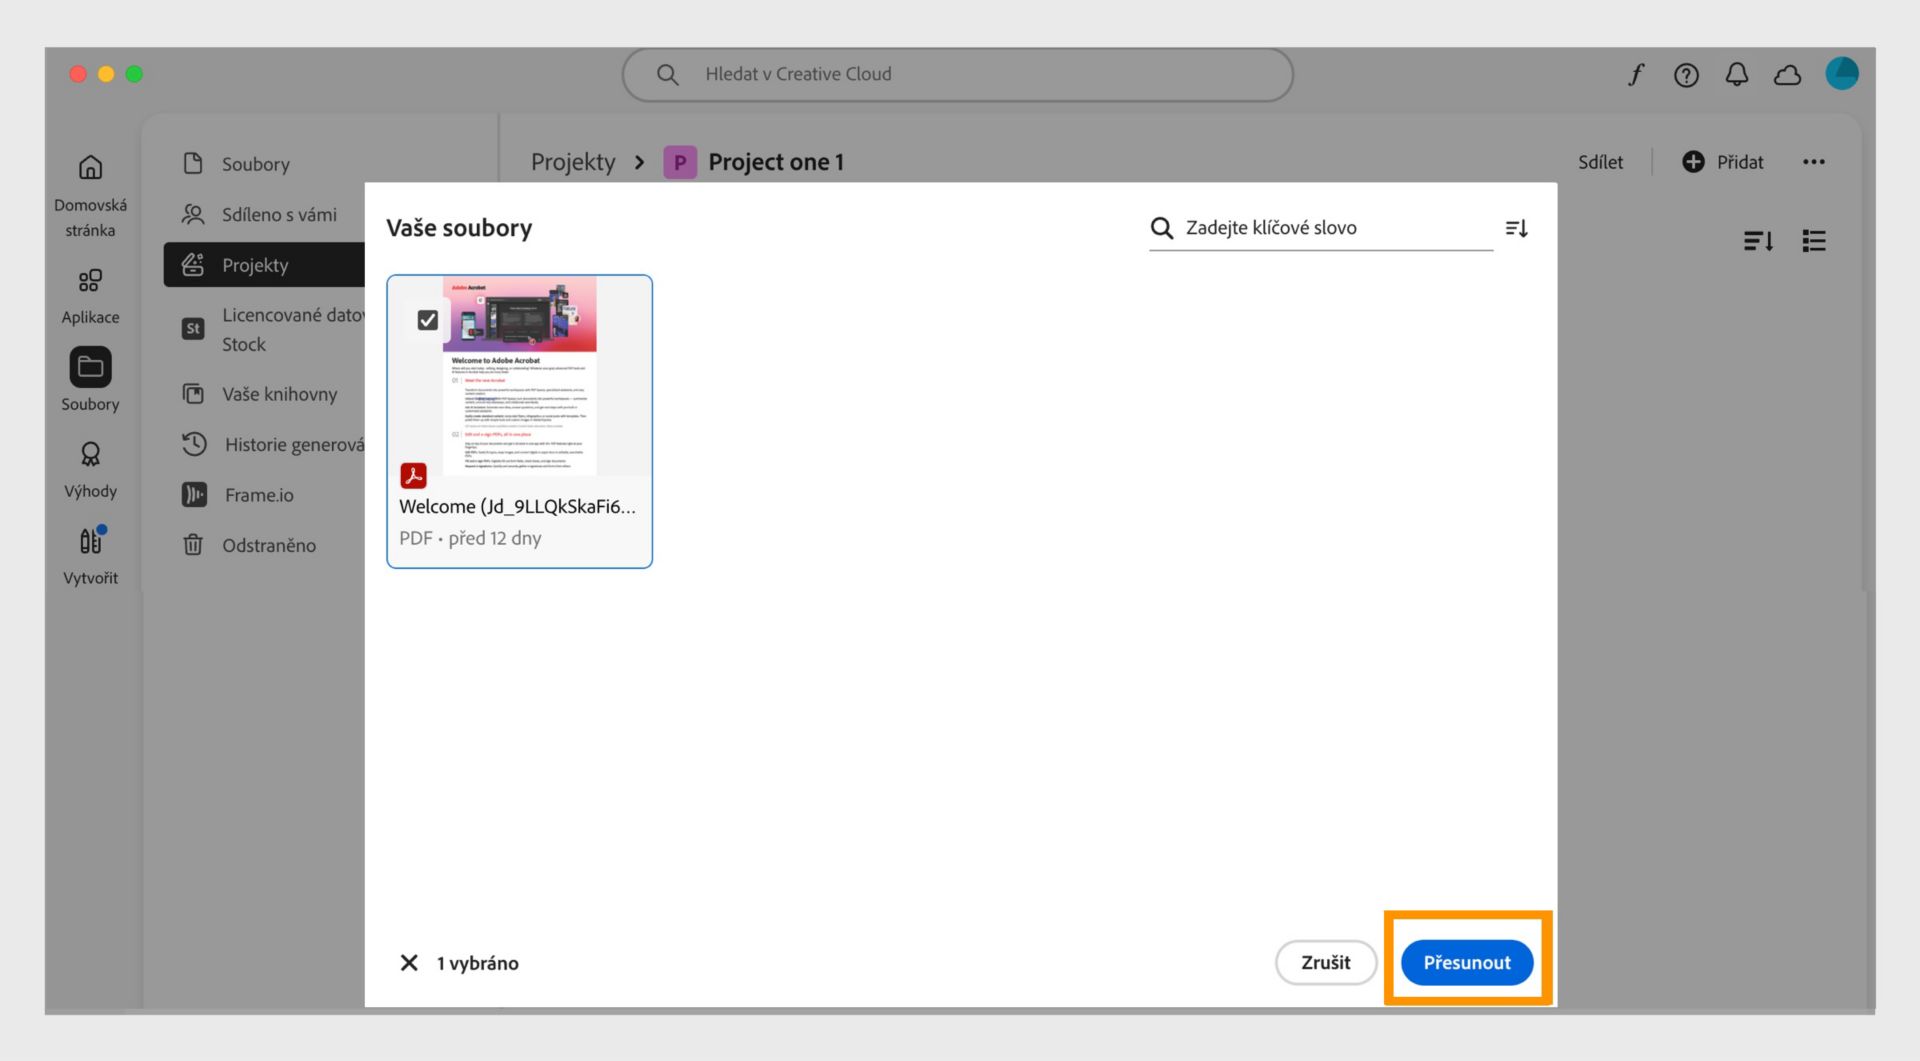Open the user profile avatar
This screenshot has height=1061, width=1920.
point(1841,73)
